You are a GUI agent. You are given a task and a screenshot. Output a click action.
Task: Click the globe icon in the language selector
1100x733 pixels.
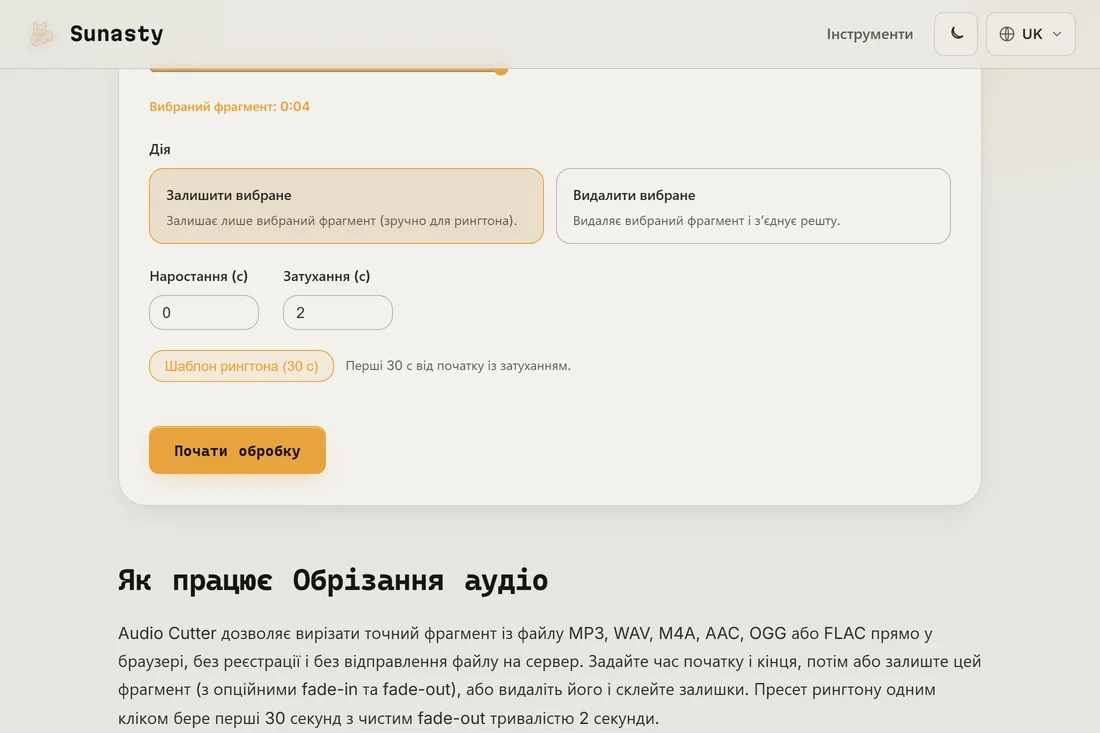point(1007,34)
